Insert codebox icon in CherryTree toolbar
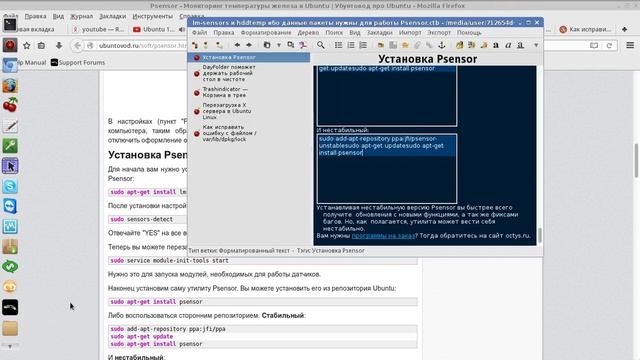 pos(405,45)
